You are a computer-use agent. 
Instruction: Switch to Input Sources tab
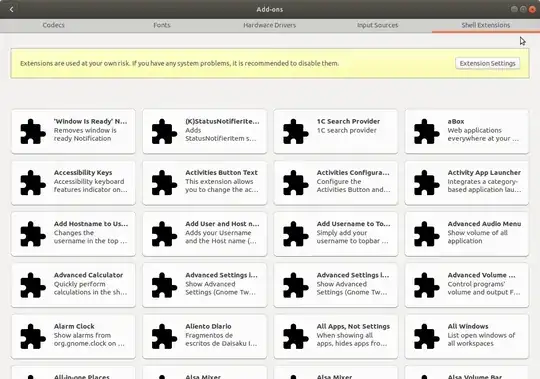point(377,25)
